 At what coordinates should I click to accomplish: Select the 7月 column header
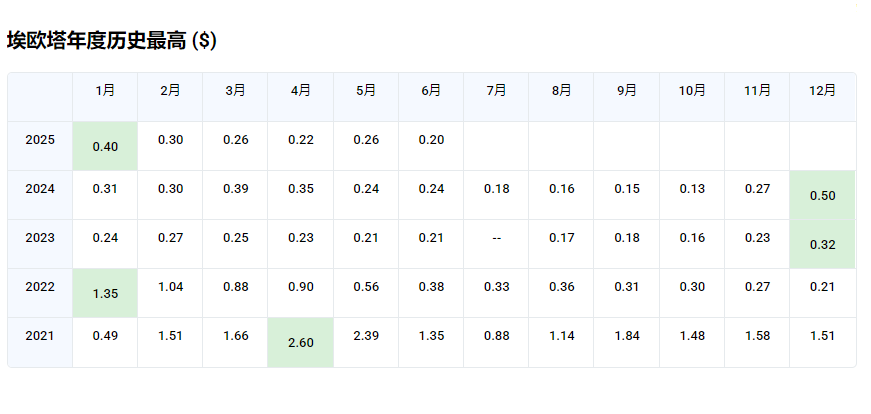[497, 91]
